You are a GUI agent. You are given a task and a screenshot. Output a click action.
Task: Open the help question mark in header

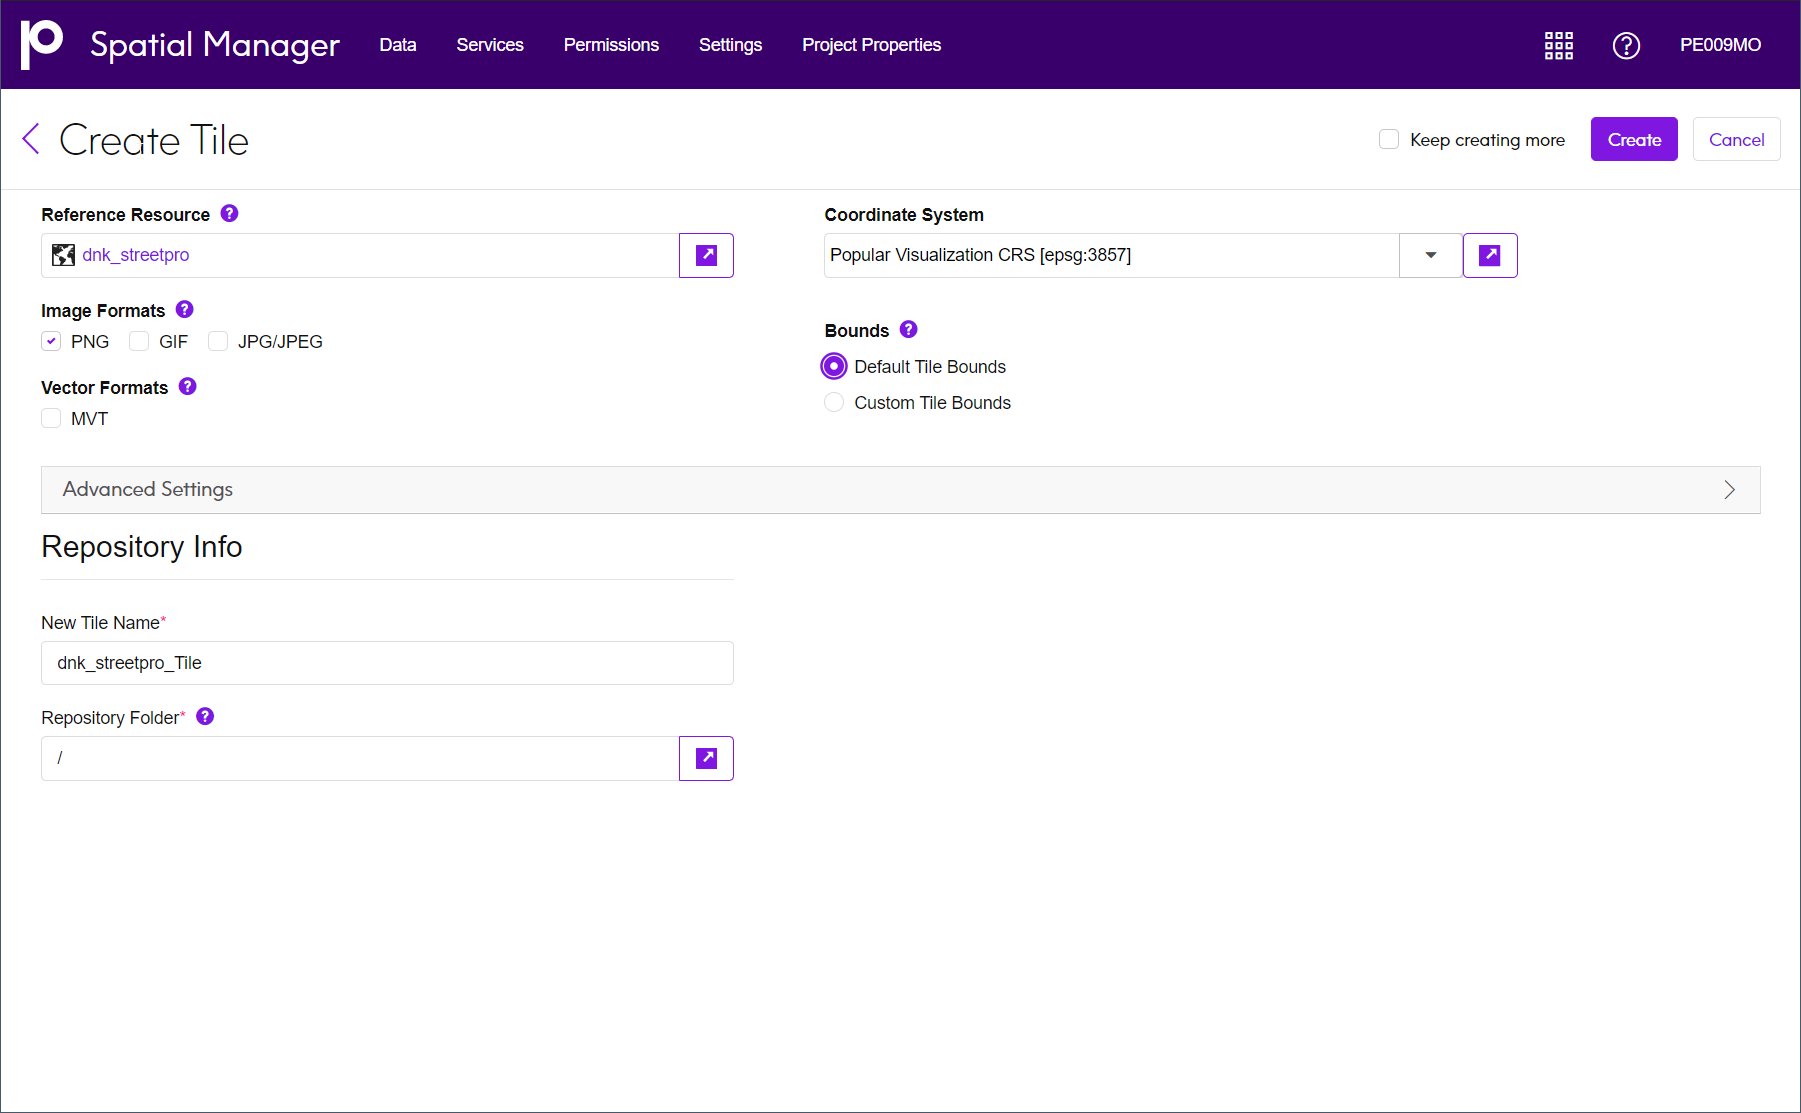1626,45
